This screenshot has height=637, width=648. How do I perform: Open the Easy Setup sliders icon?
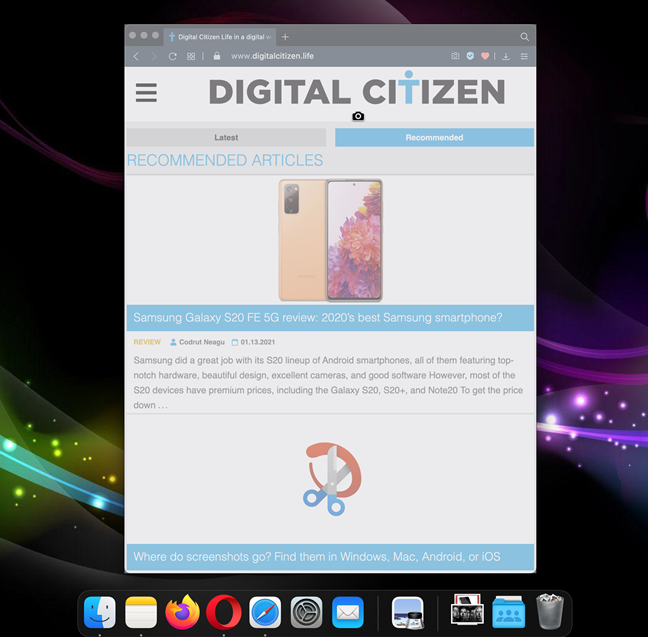[x=524, y=56]
